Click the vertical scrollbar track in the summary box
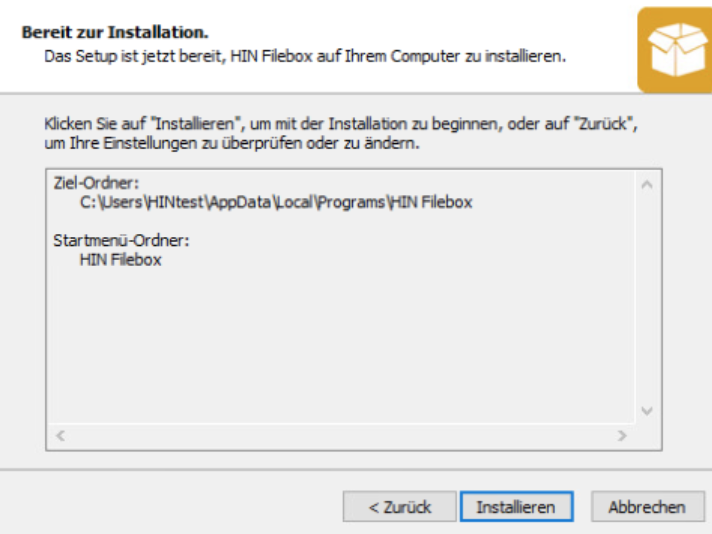Screen dimensions: 712x534 coord(647,297)
